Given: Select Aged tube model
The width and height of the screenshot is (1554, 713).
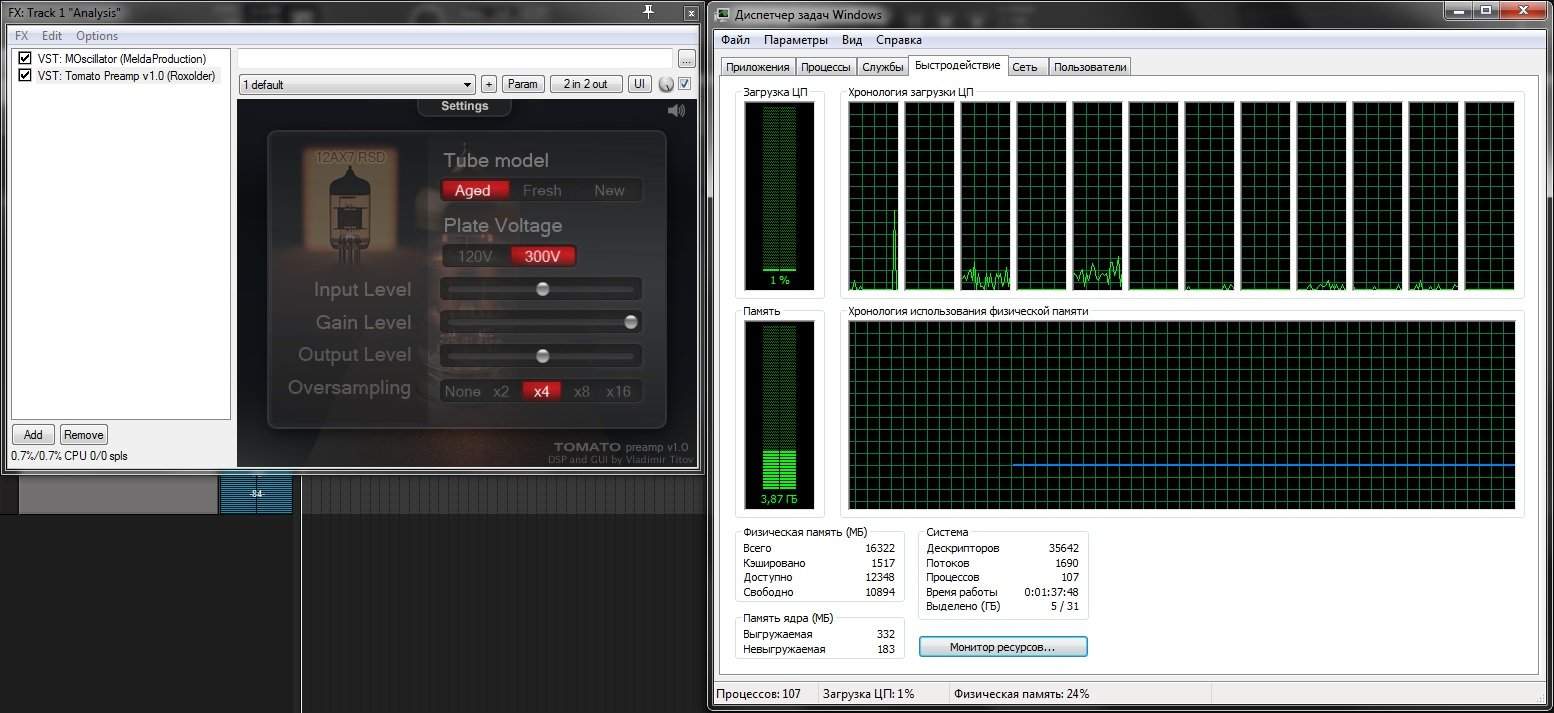Looking at the screenshot, I should [473, 190].
